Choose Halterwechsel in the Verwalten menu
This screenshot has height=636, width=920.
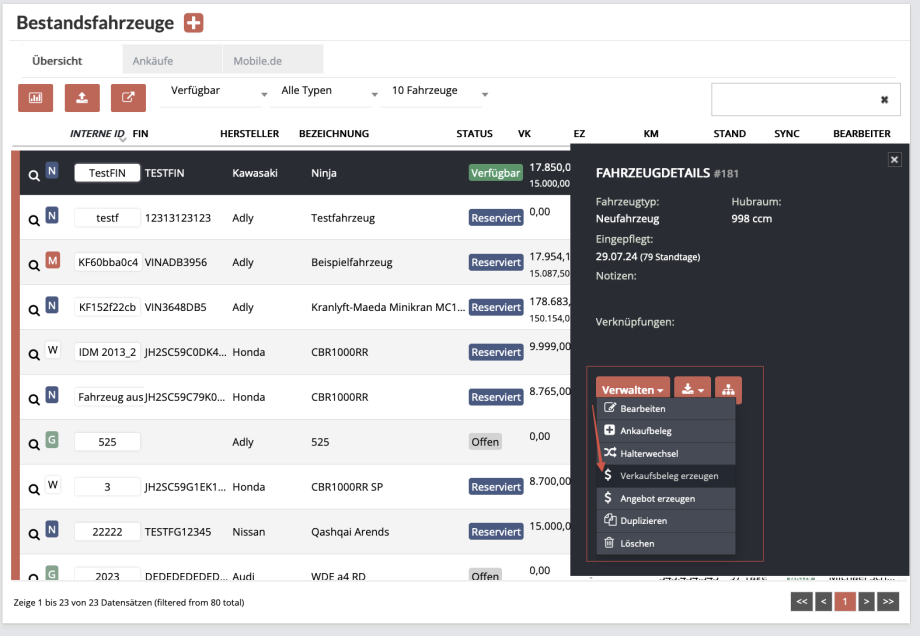coord(648,453)
